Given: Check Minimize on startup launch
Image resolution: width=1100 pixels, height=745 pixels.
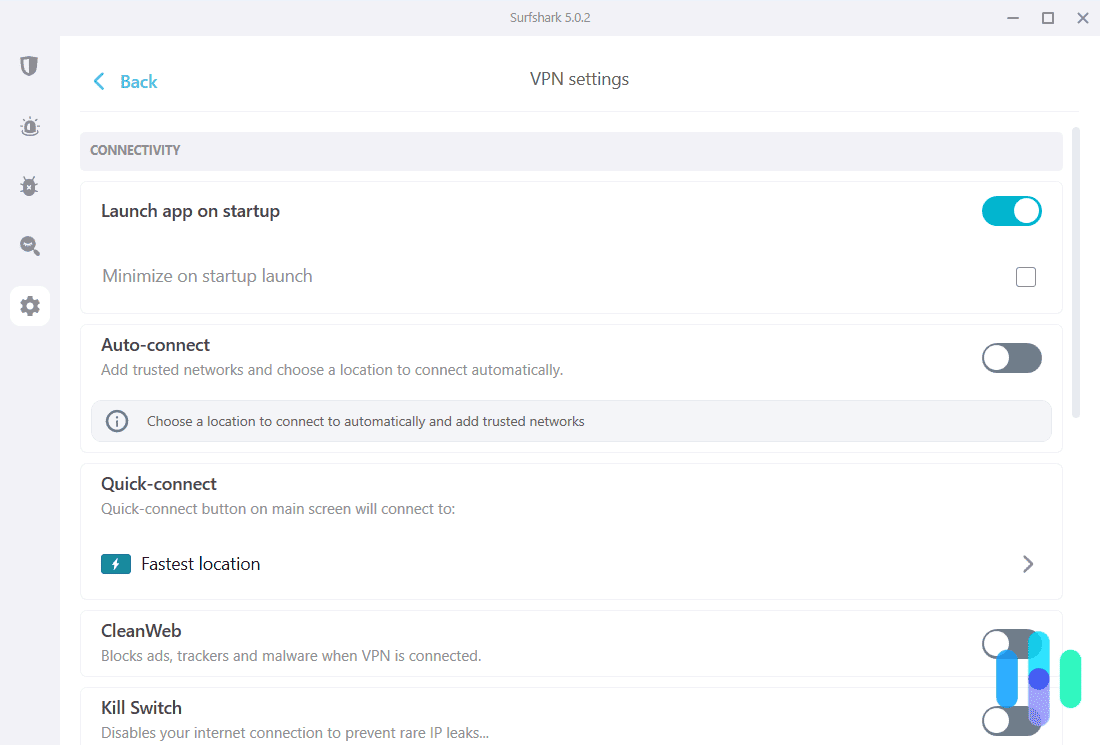Looking at the screenshot, I should point(1025,276).
